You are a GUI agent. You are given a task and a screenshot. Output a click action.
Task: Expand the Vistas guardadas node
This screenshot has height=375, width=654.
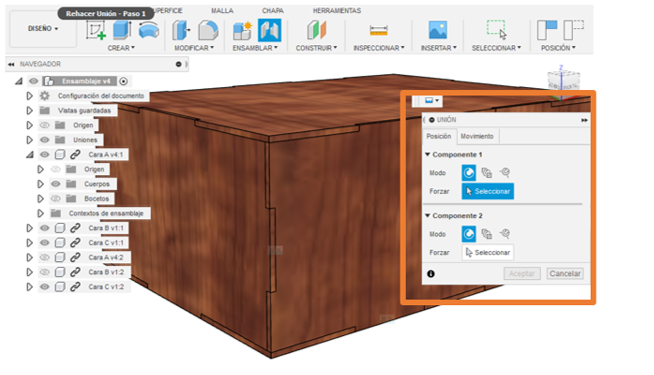[29, 111]
